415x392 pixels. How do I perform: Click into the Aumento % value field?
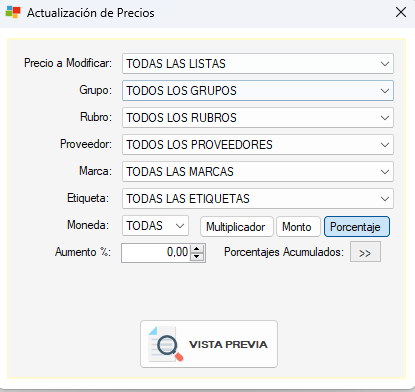click(156, 253)
